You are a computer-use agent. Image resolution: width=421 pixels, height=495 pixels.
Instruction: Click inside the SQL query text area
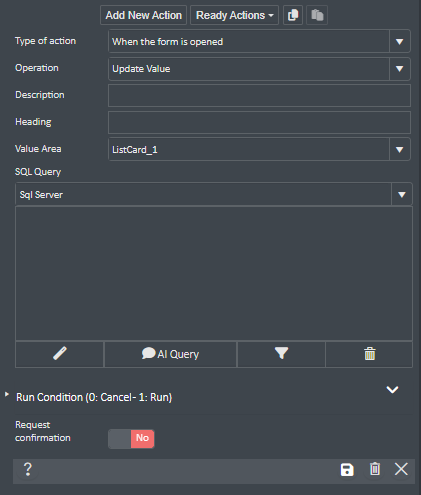(x=214, y=273)
